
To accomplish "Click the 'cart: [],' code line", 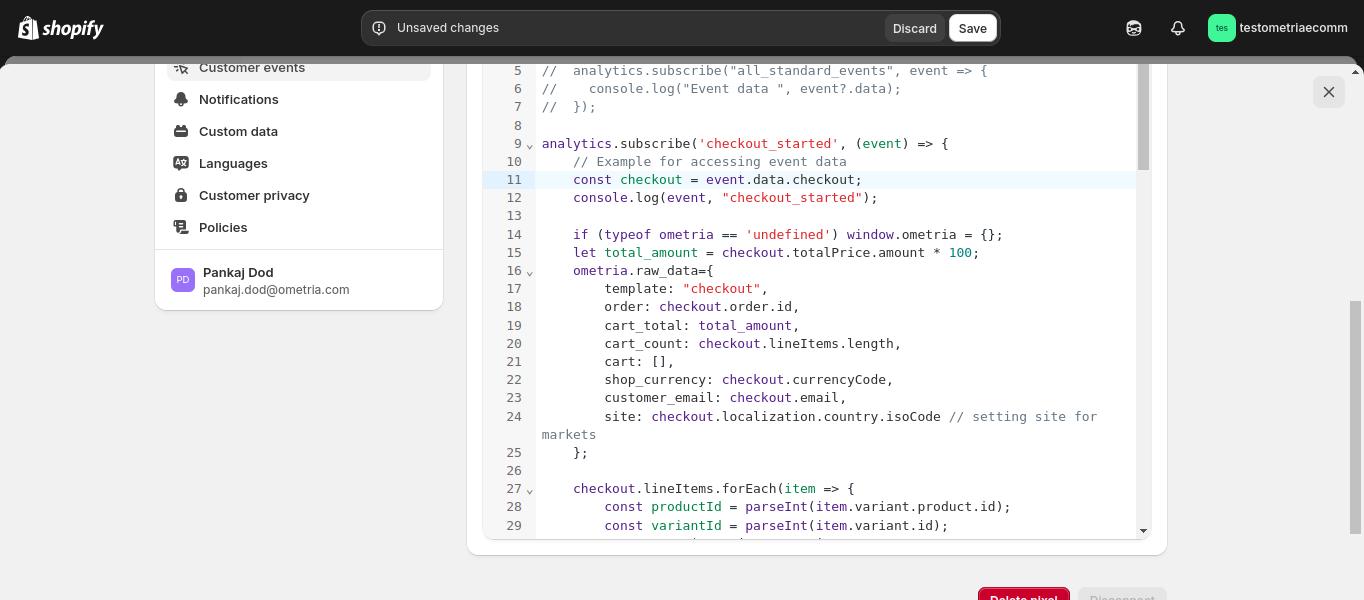I will point(639,362).
